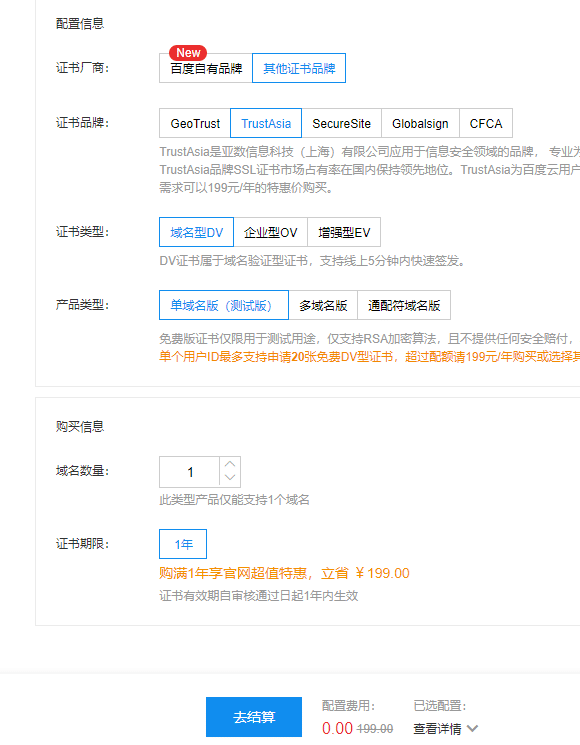Select 多域名版 product type

coord(323,306)
